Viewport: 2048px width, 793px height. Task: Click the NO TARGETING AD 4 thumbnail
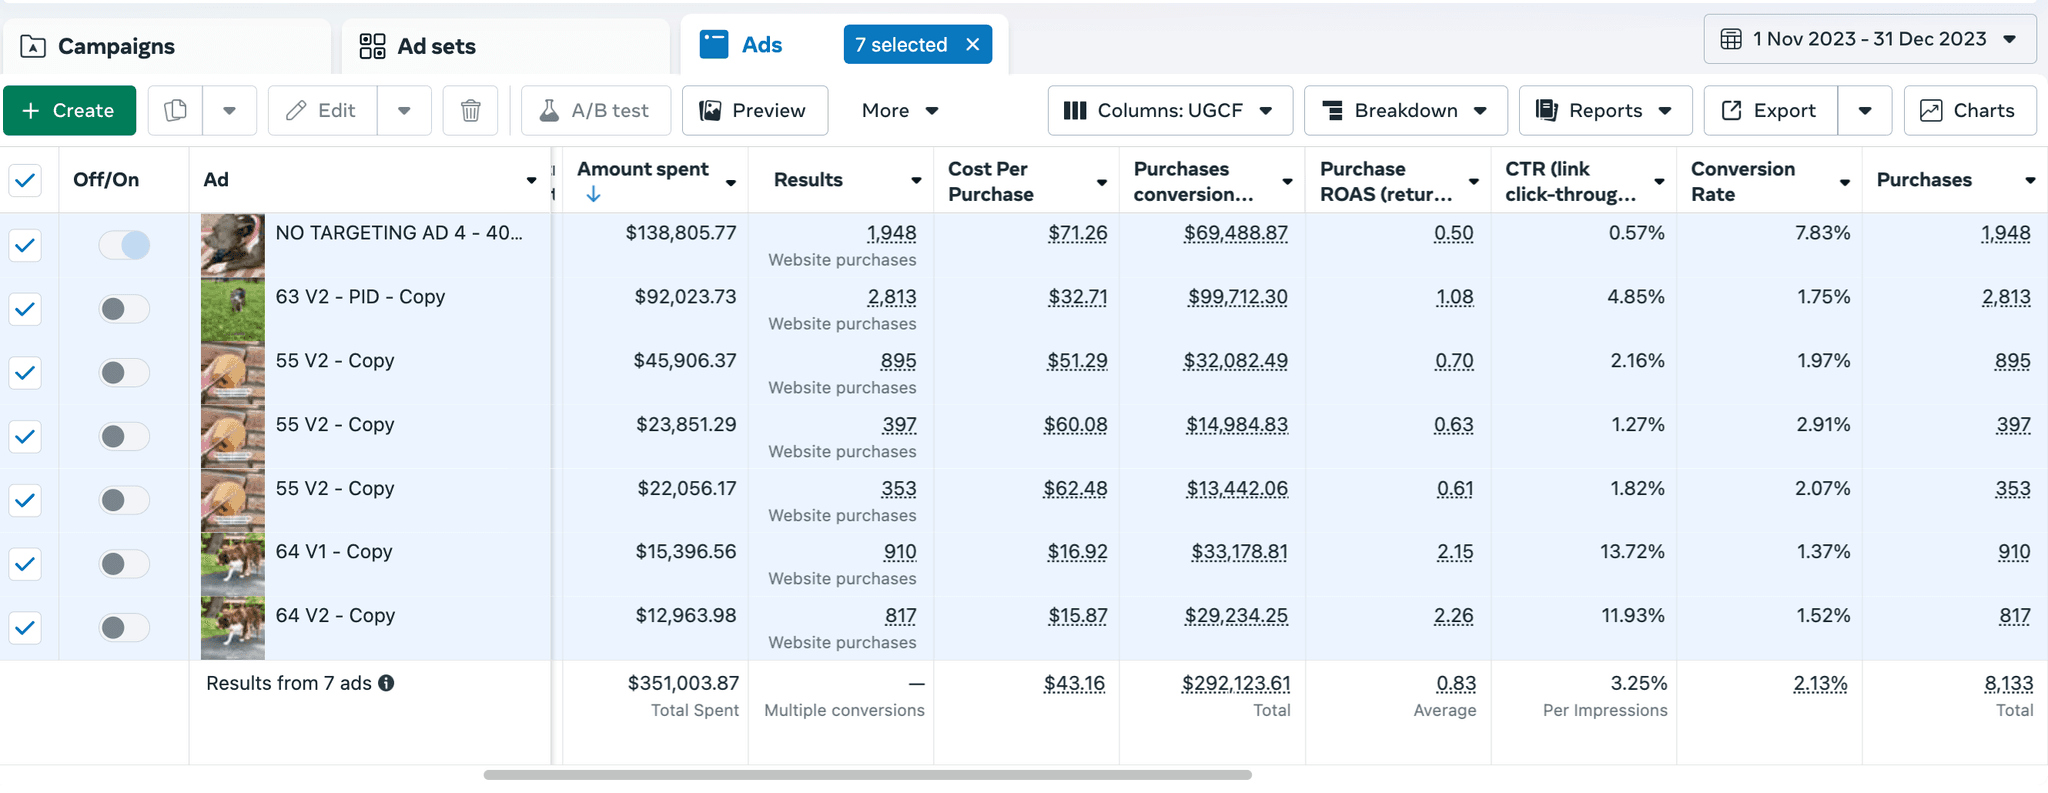[x=233, y=245]
